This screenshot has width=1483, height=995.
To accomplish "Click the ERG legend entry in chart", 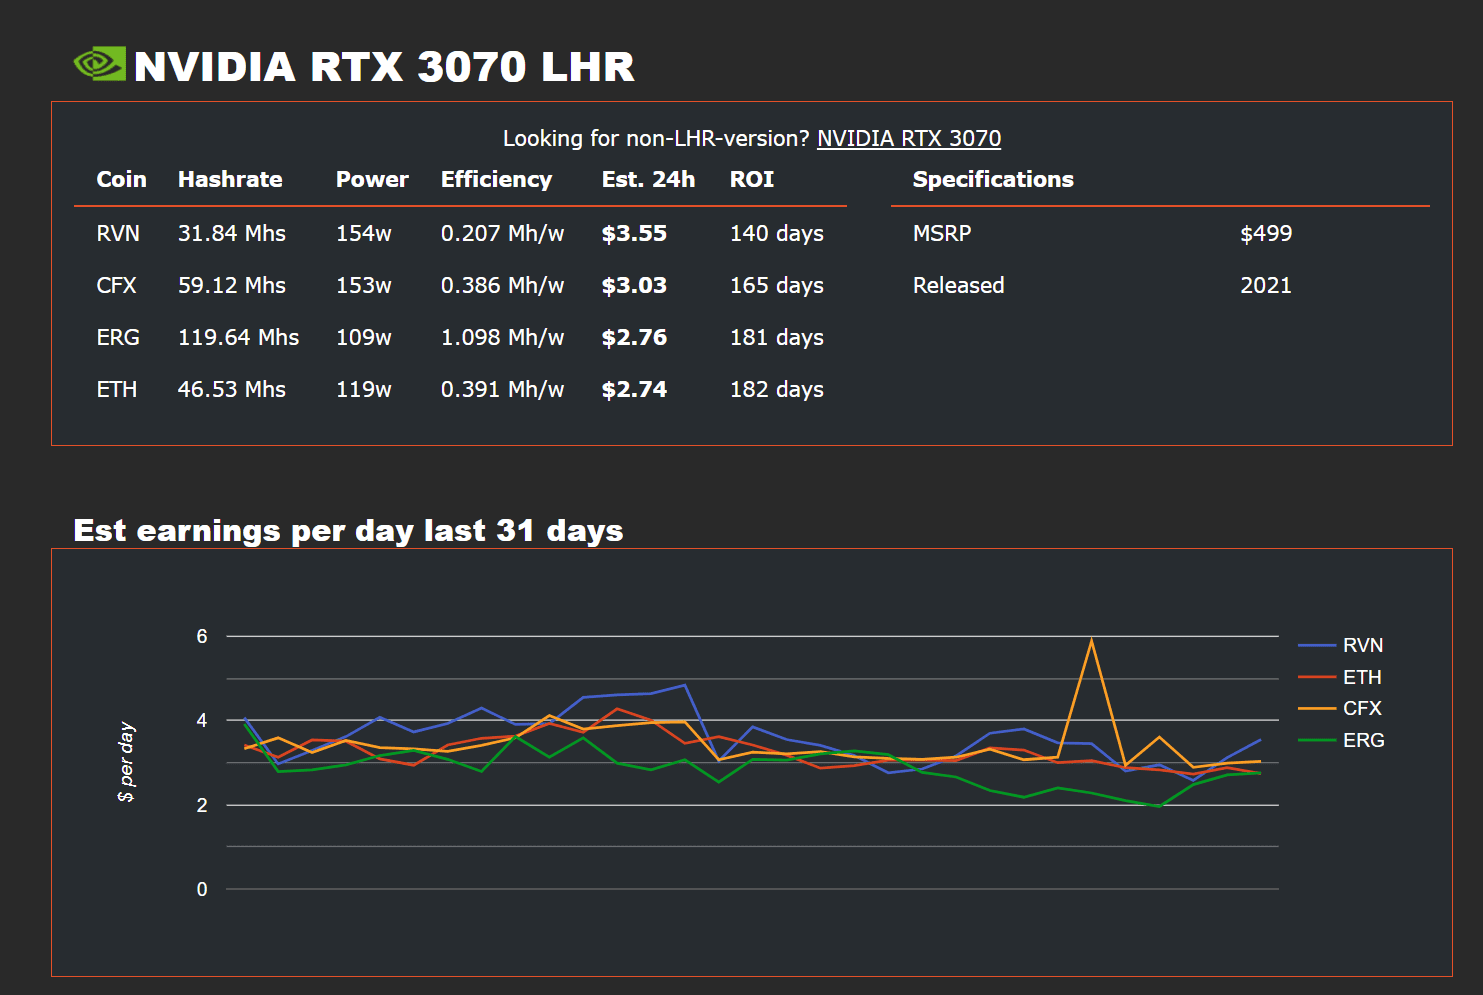I will coord(1341,740).
